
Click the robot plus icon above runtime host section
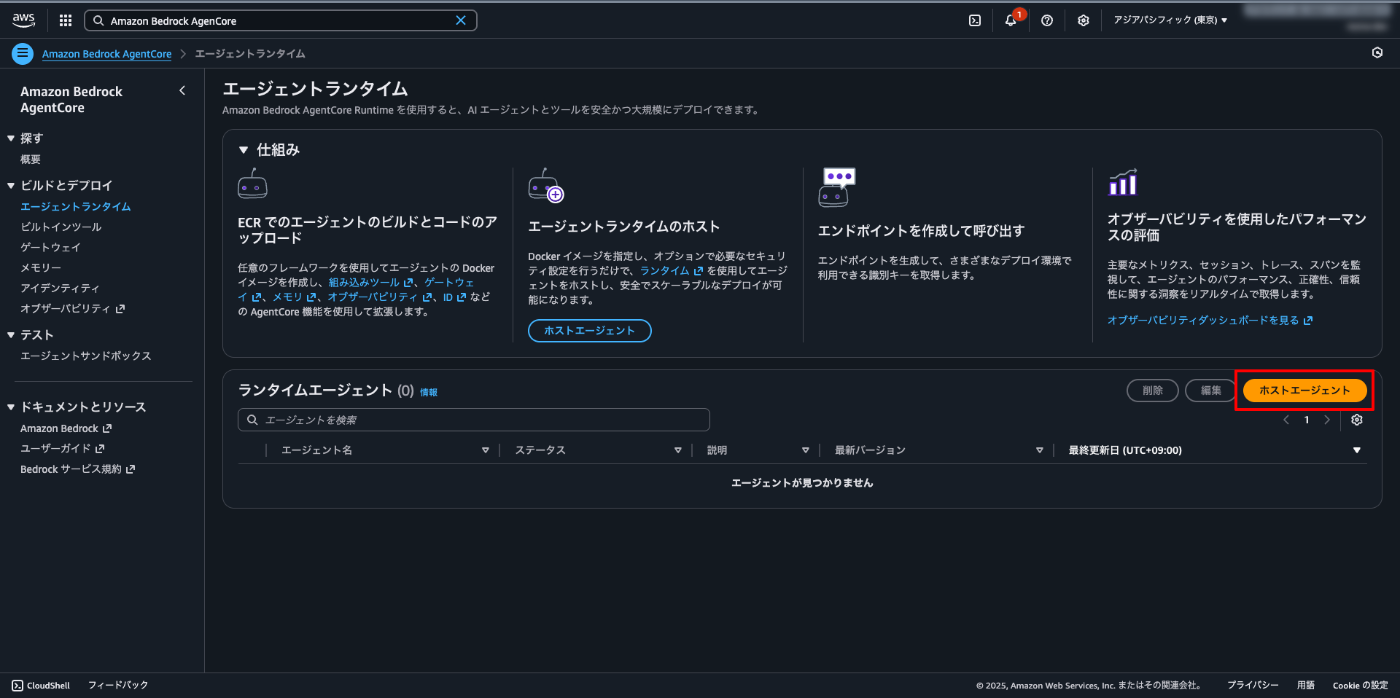[x=545, y=186]
